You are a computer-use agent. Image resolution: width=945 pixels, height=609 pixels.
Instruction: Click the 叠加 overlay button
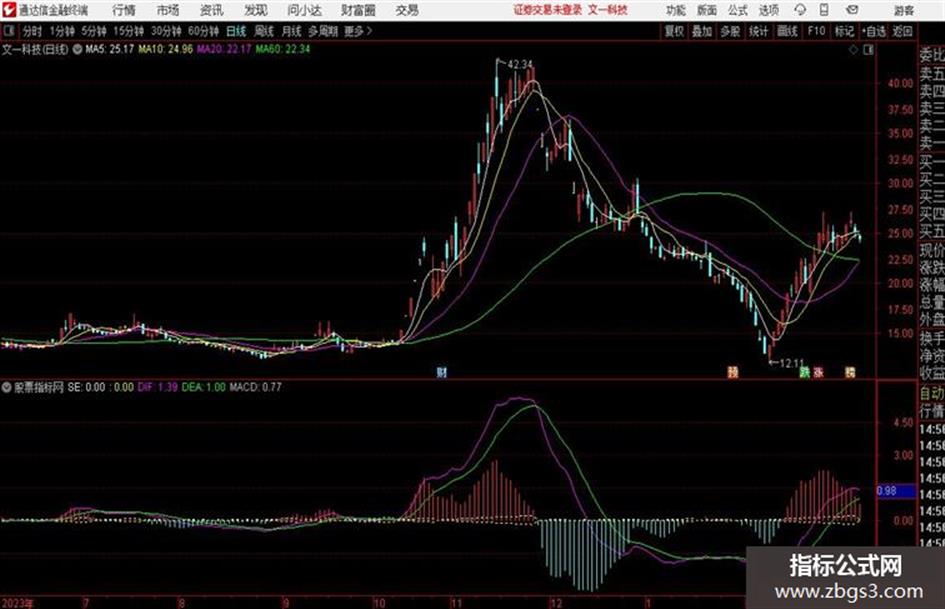[702, 31]
